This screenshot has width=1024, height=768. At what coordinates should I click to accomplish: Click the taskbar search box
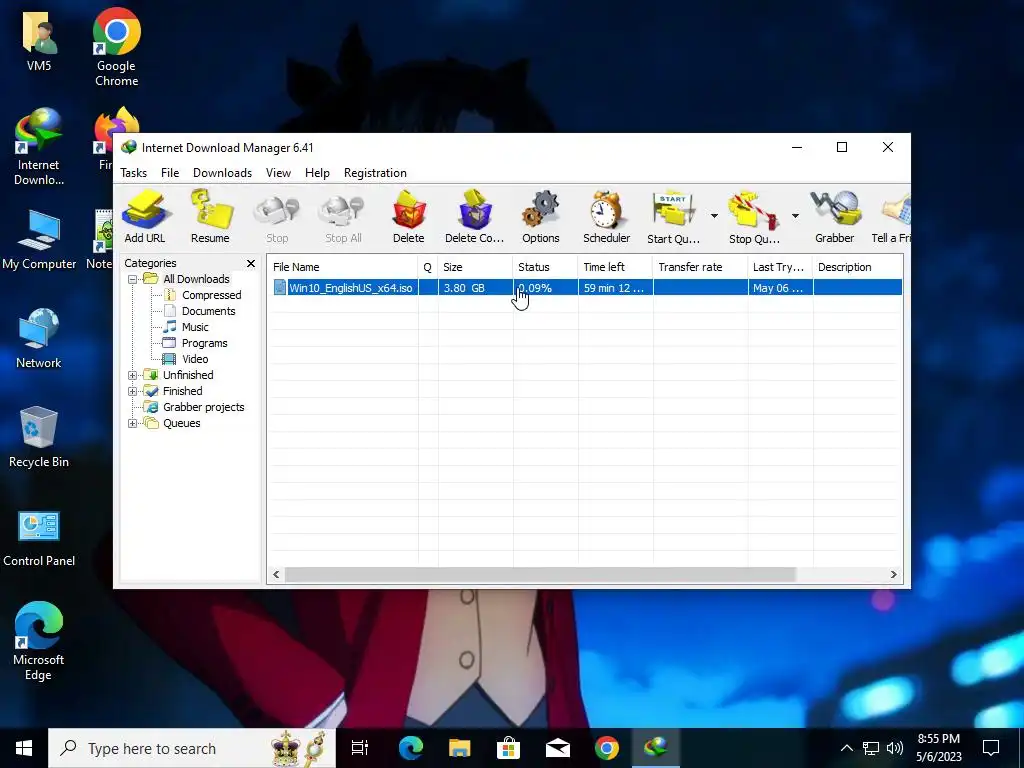click(x=192, y=748)
